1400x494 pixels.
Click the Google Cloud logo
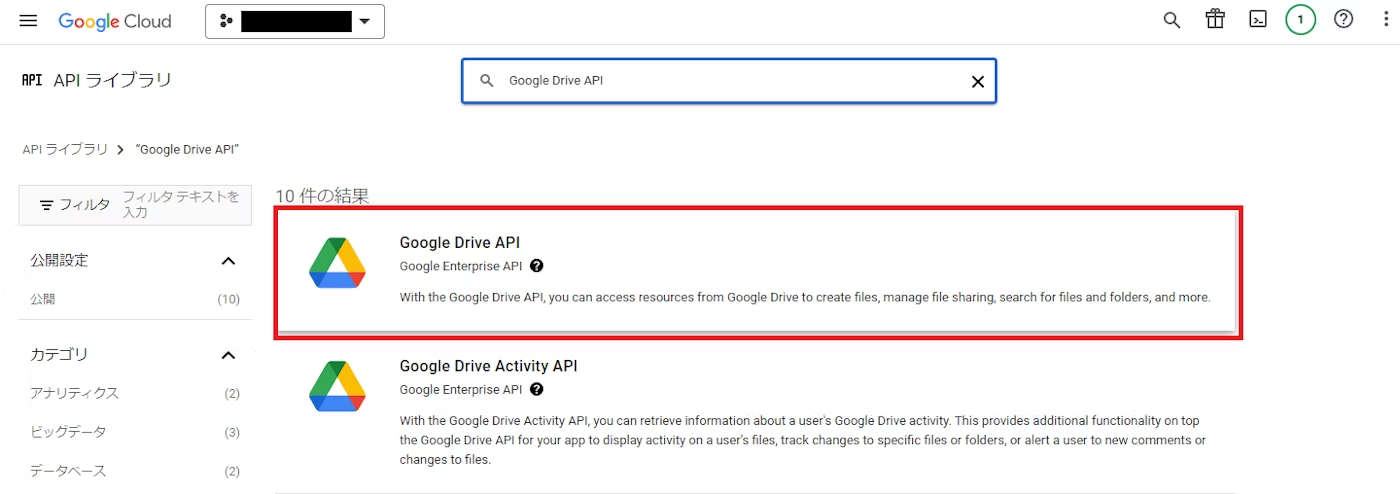pyautogui.click(x=115, y=21)
